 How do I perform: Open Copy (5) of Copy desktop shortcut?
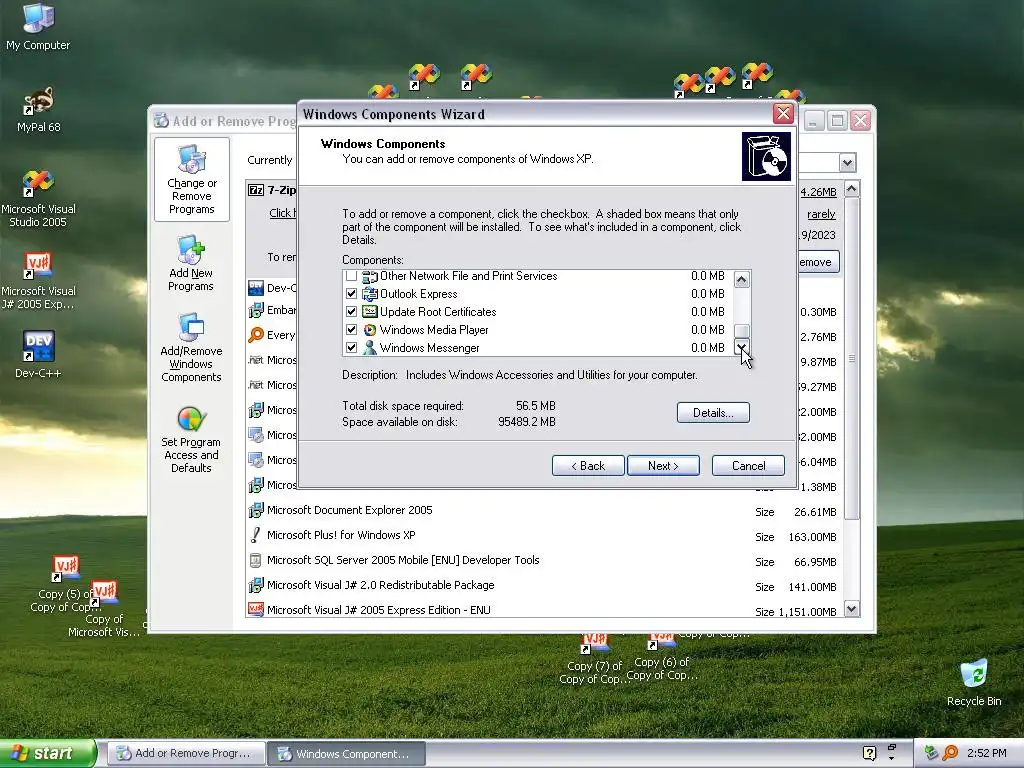tap(64, 583)
